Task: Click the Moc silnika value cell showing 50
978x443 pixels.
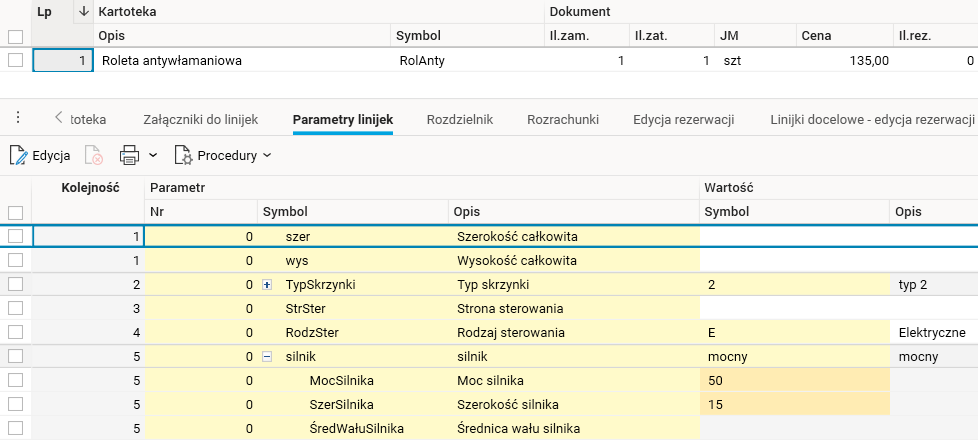Action: [x=793, y=381]
